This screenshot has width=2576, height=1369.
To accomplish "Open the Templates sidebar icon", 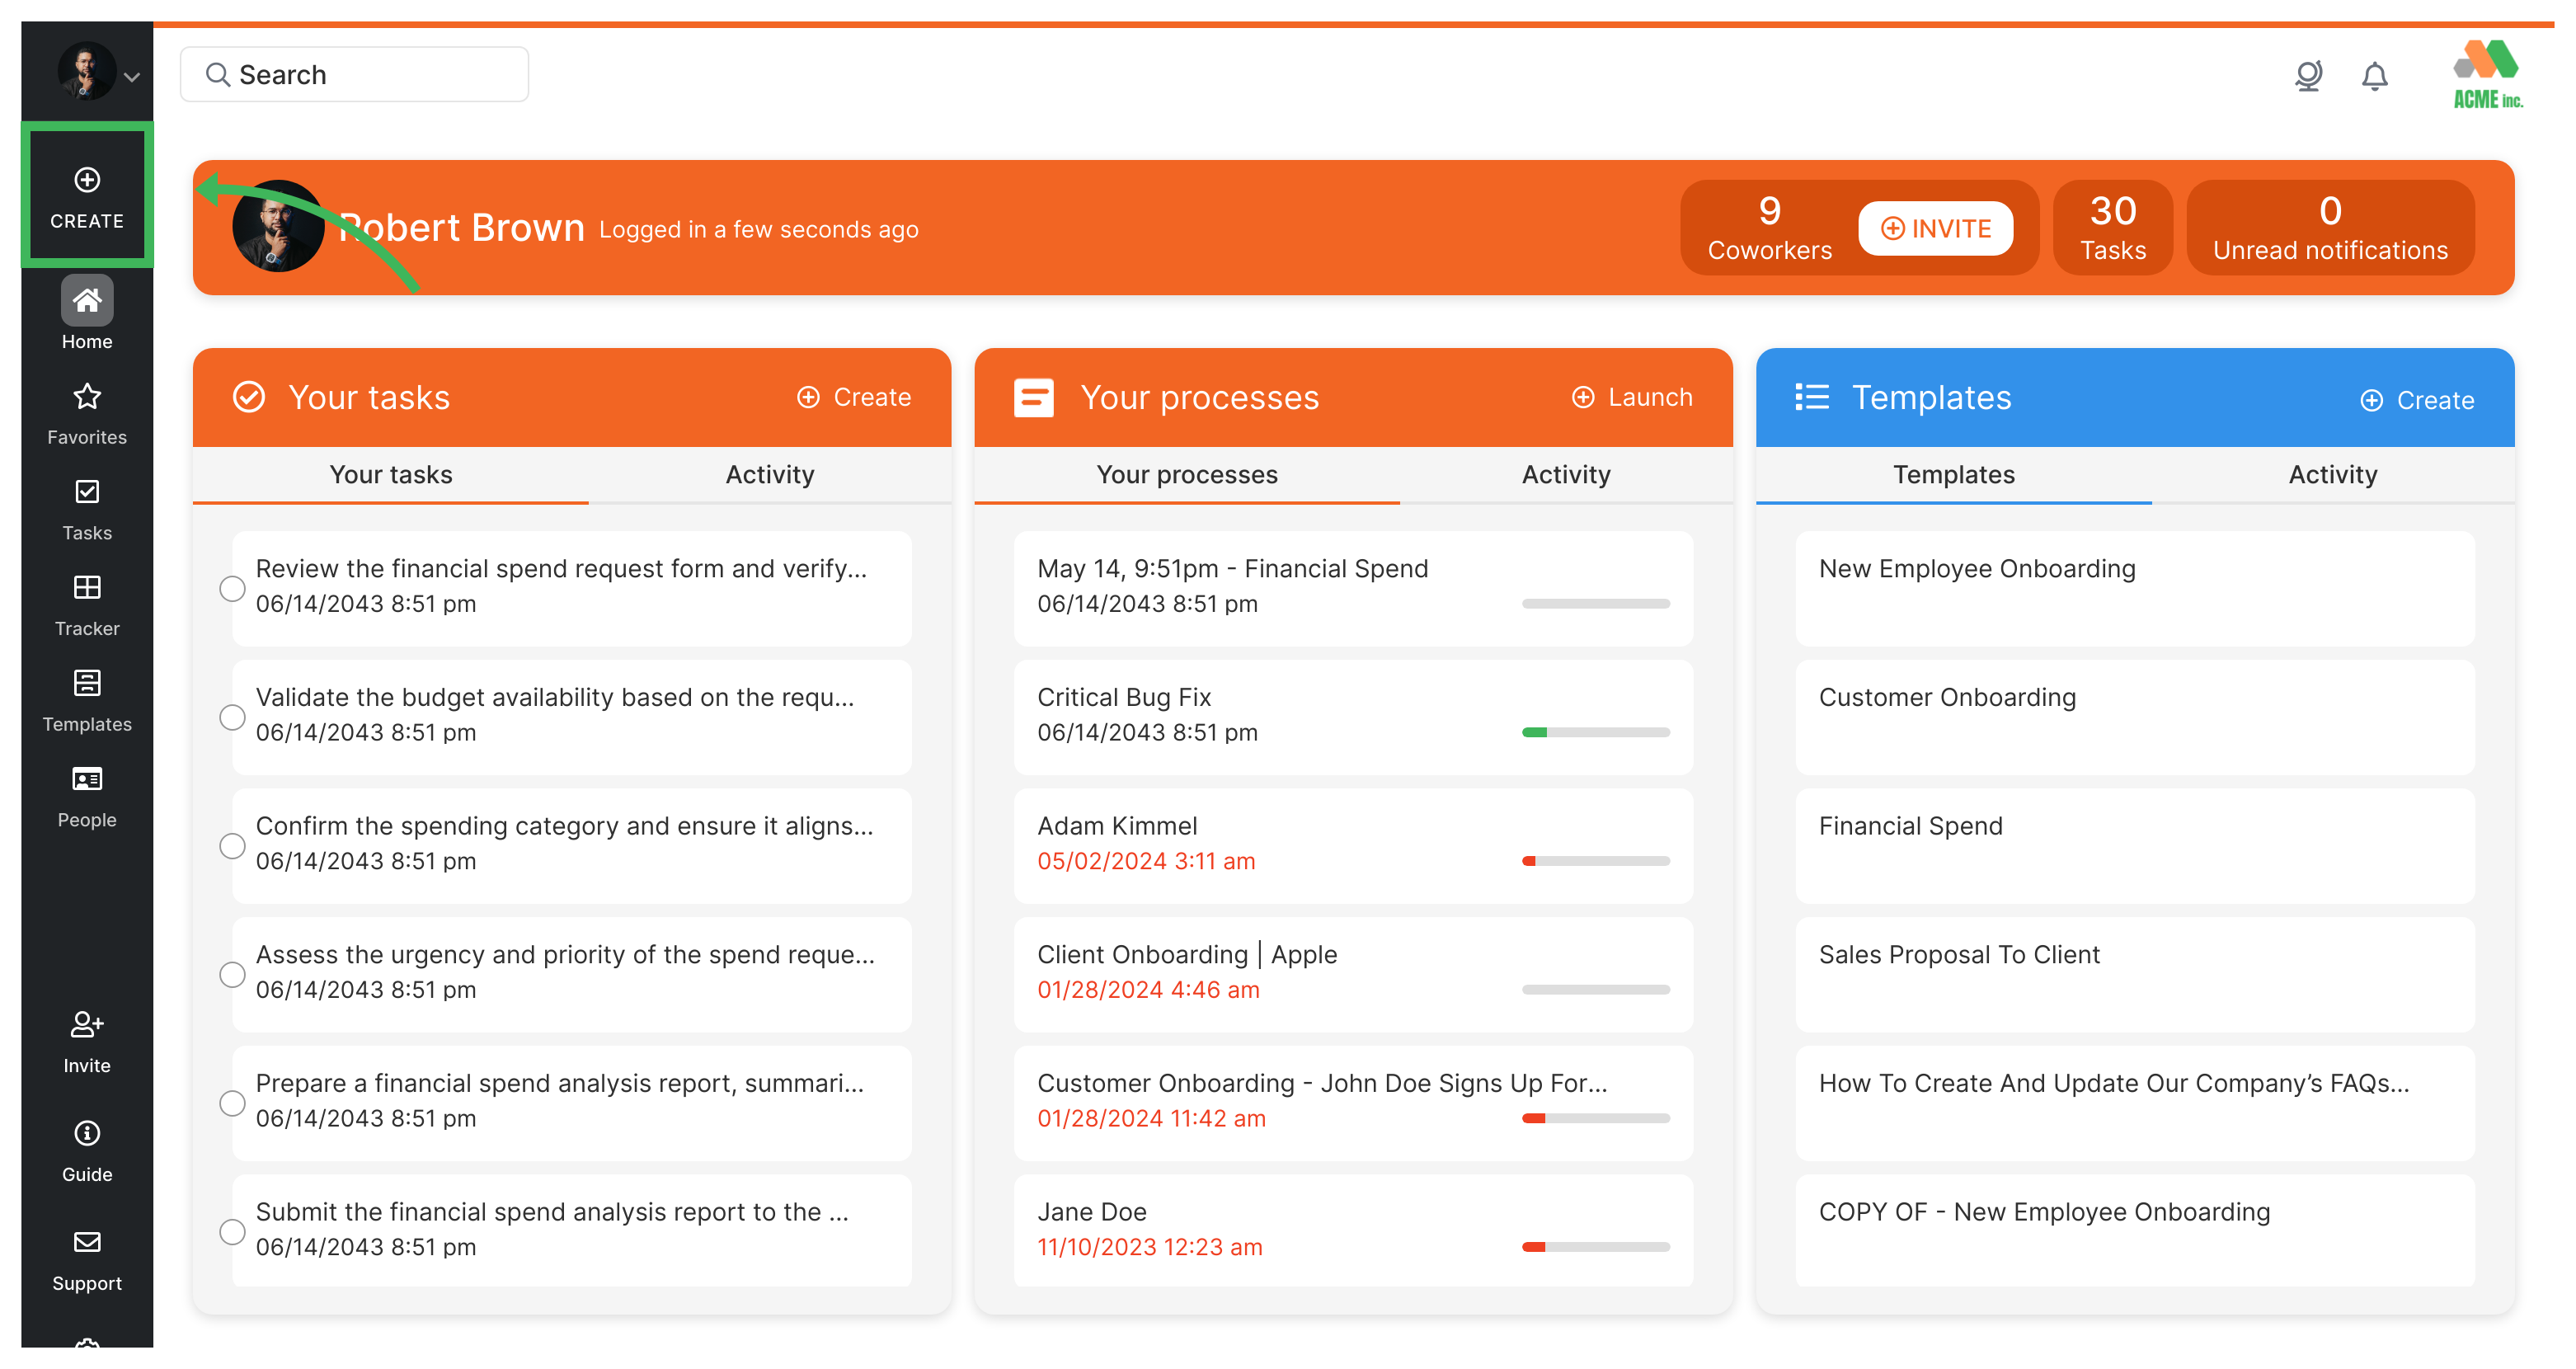I will click(87, 683).
